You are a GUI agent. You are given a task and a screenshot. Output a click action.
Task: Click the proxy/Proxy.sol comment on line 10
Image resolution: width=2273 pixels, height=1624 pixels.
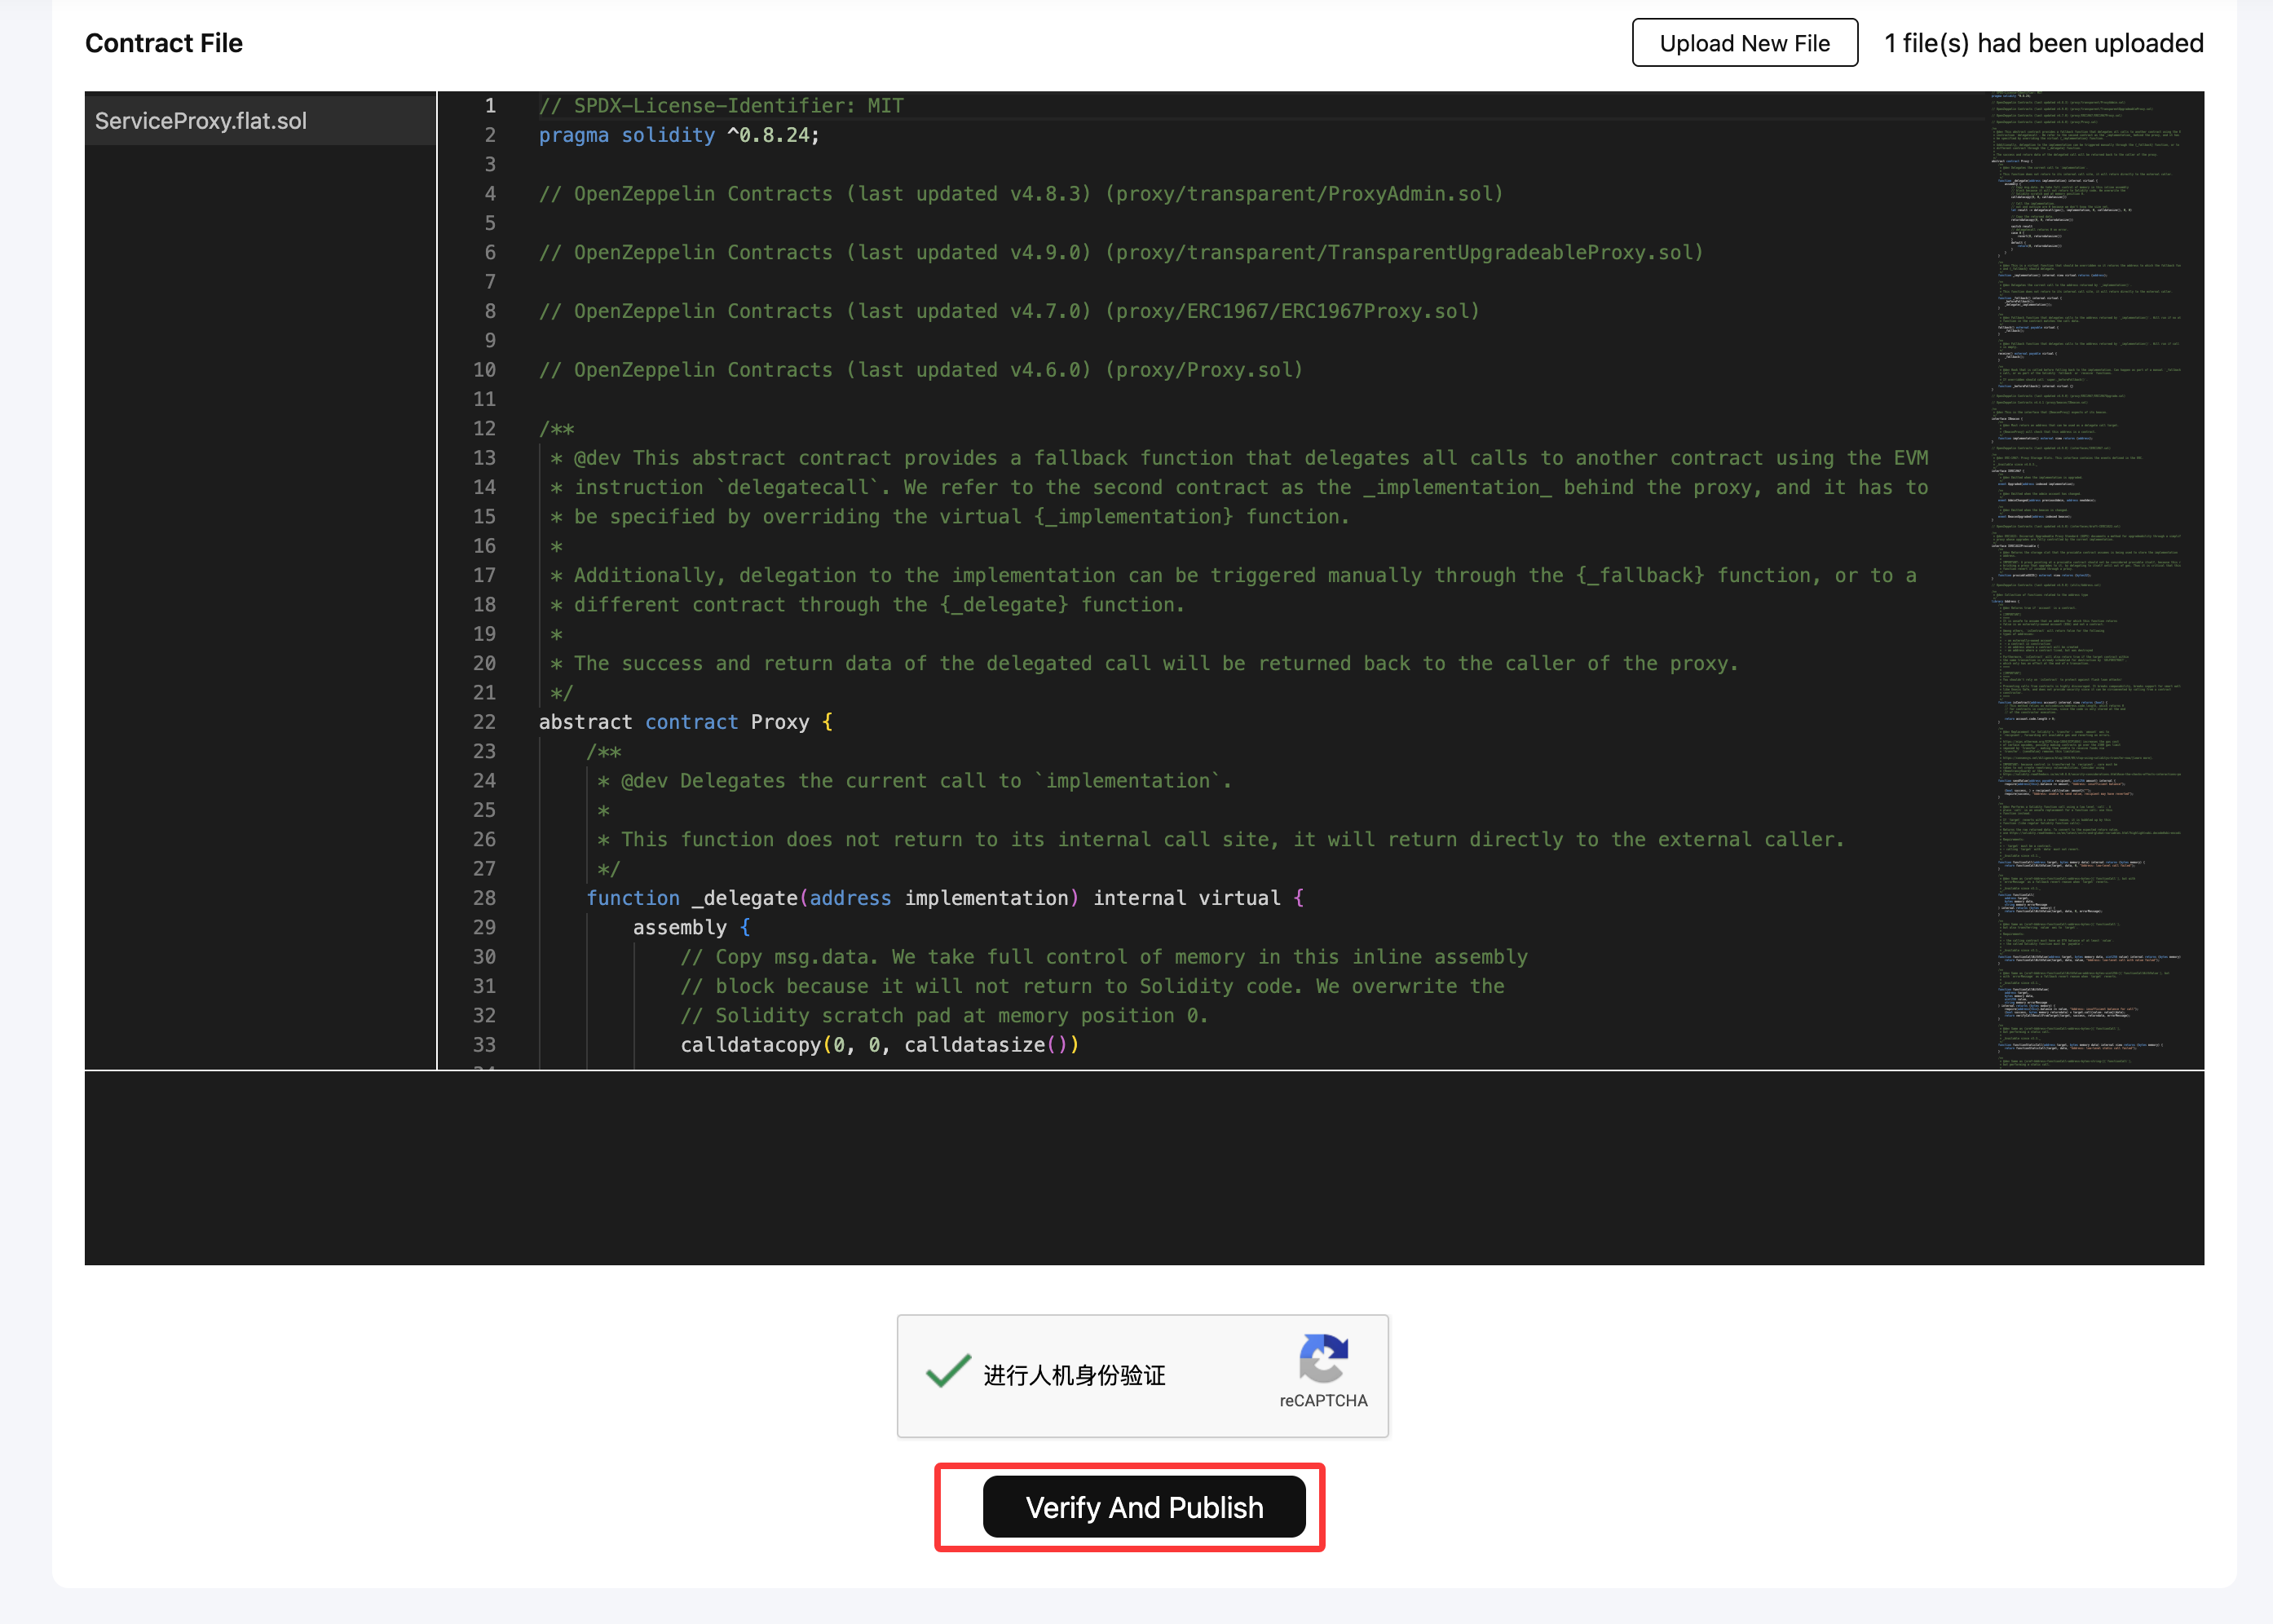pos(921,370)
